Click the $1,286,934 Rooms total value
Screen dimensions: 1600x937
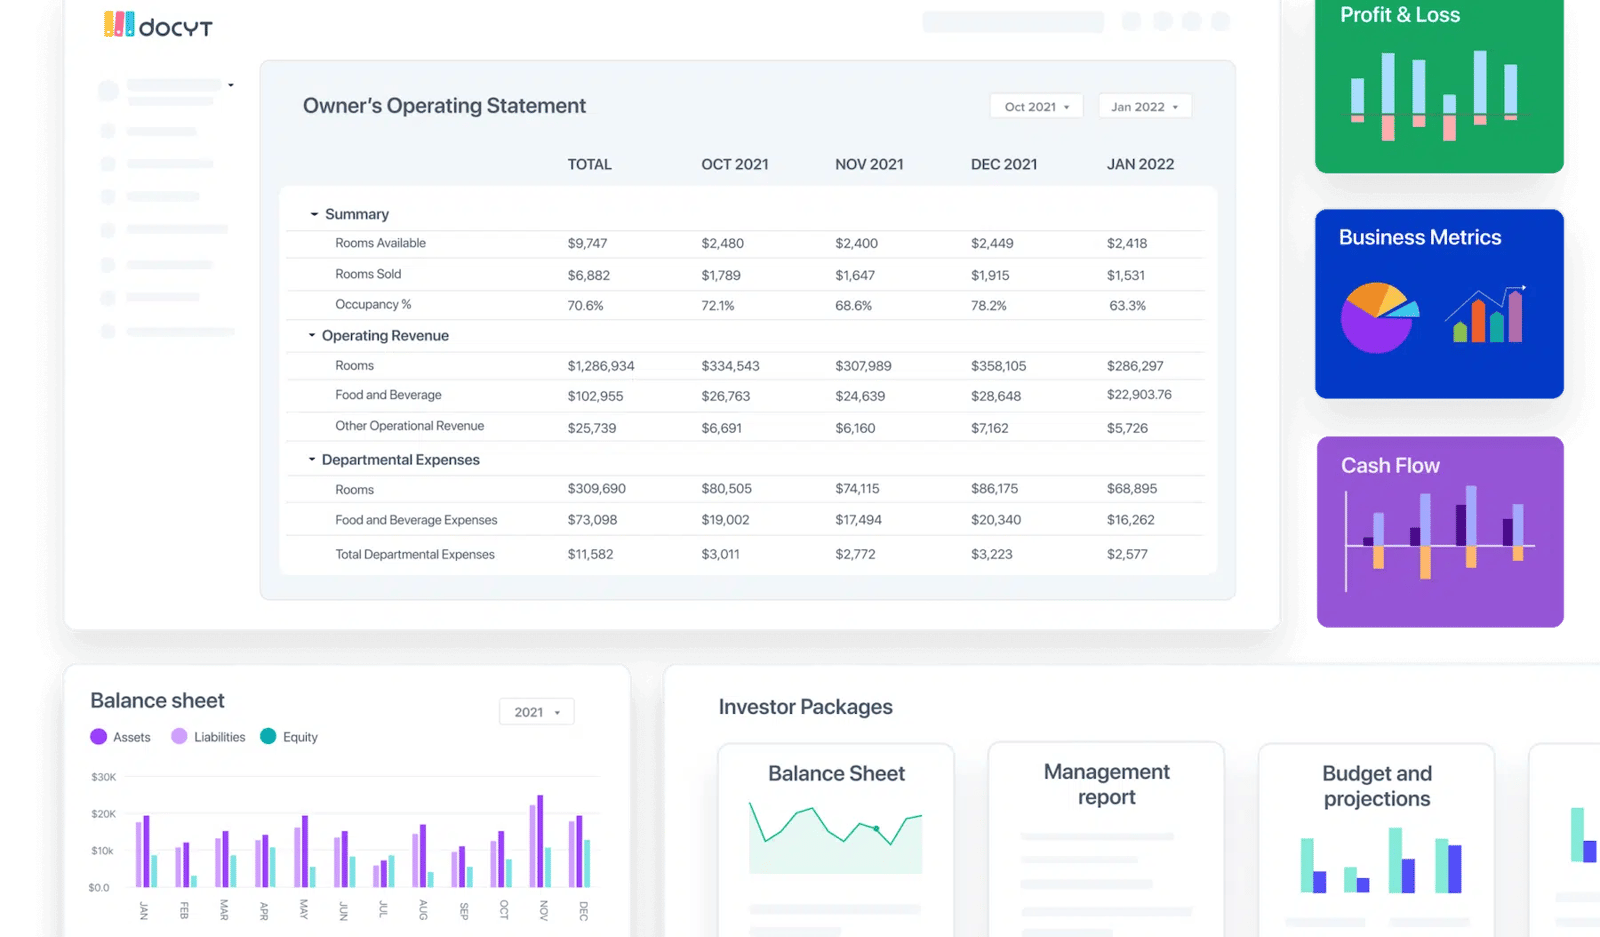pos(601,366)
